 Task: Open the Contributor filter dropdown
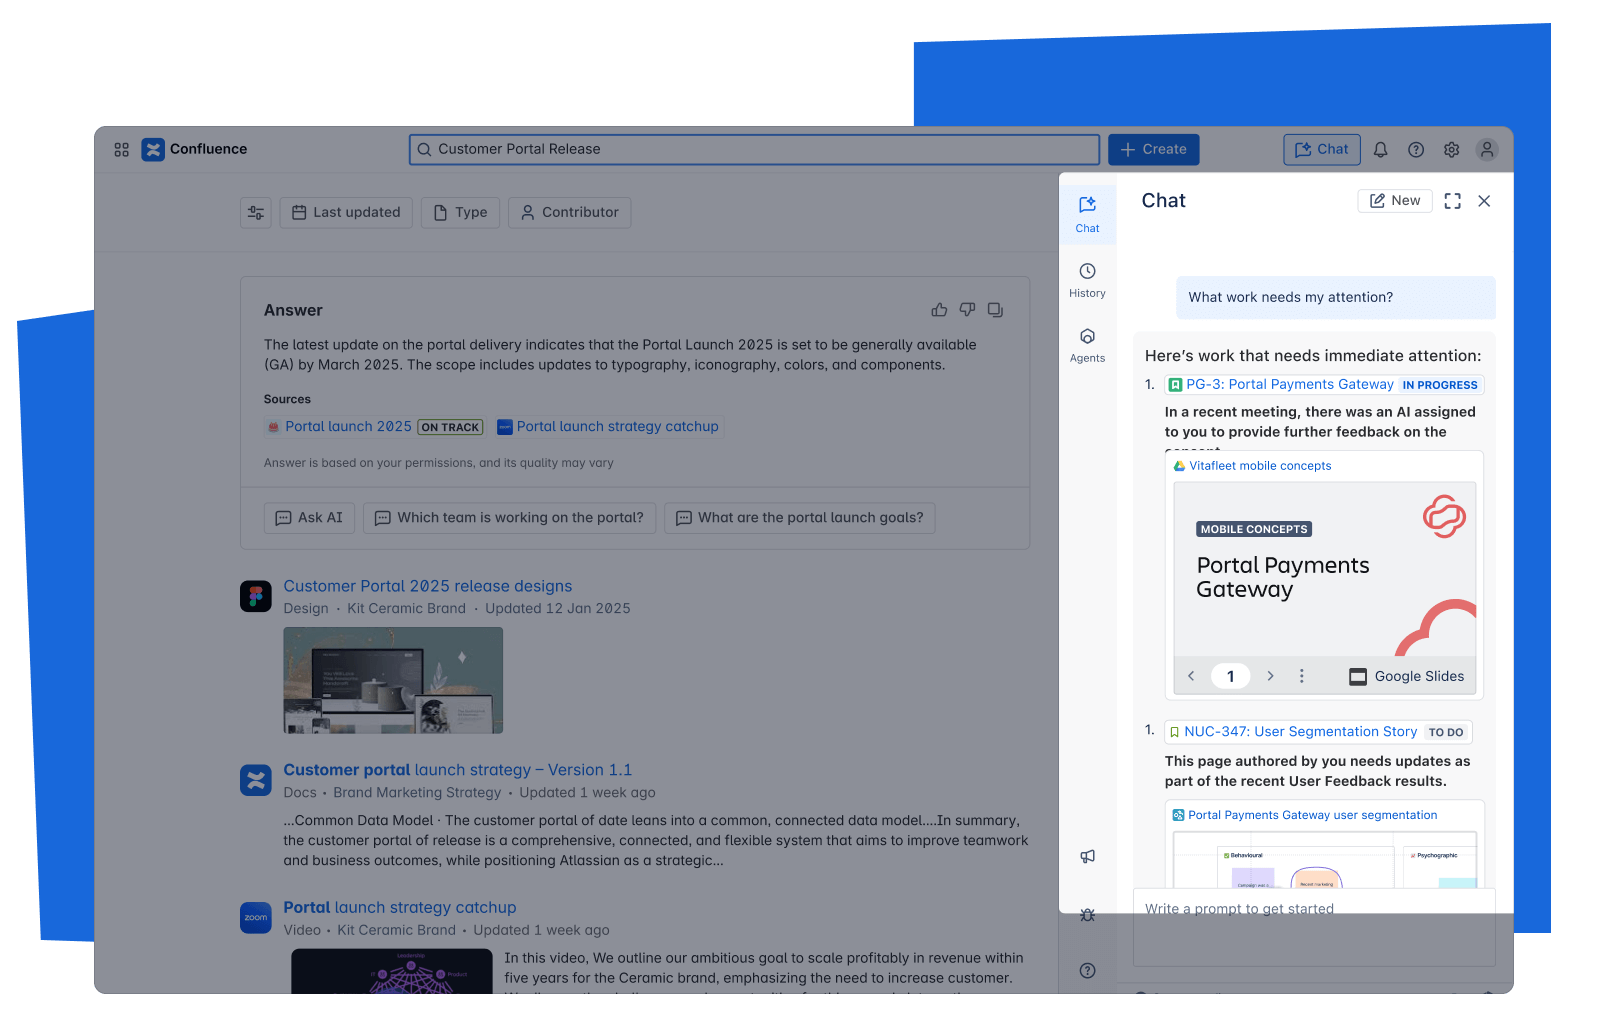tap(569, 212)
